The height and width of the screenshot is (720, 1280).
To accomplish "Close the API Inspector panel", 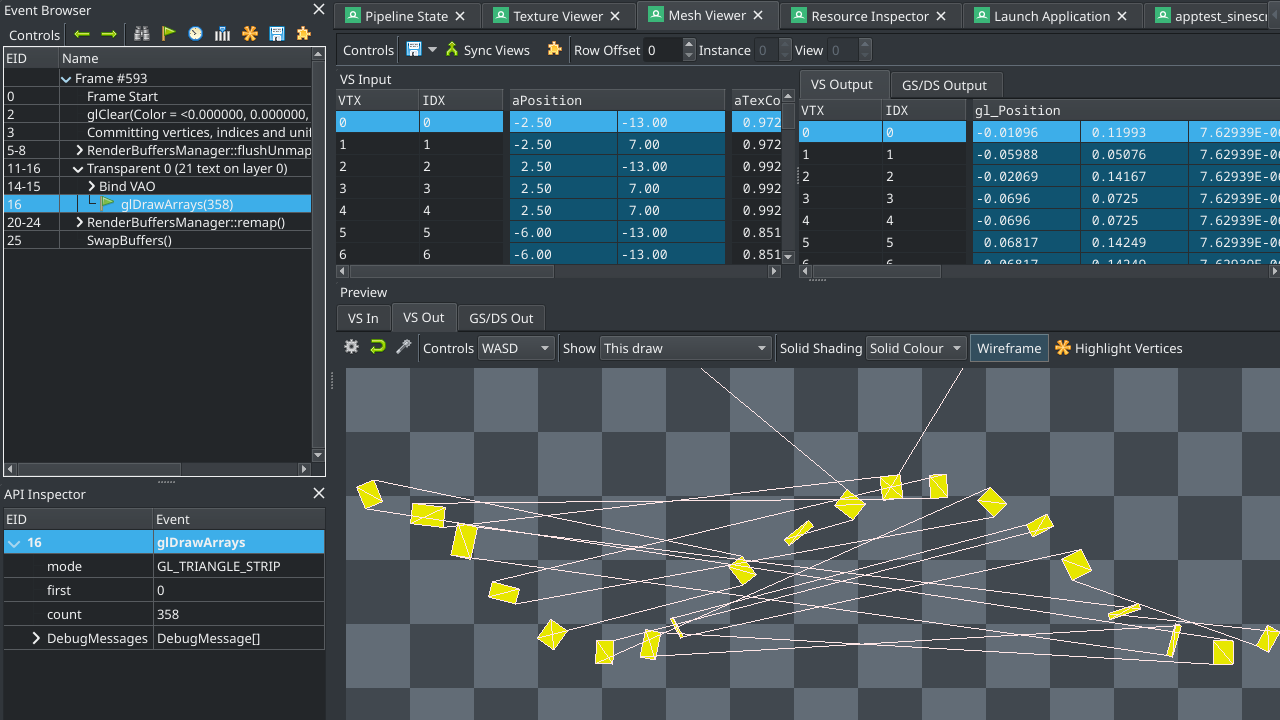I will tap(319, 494).
